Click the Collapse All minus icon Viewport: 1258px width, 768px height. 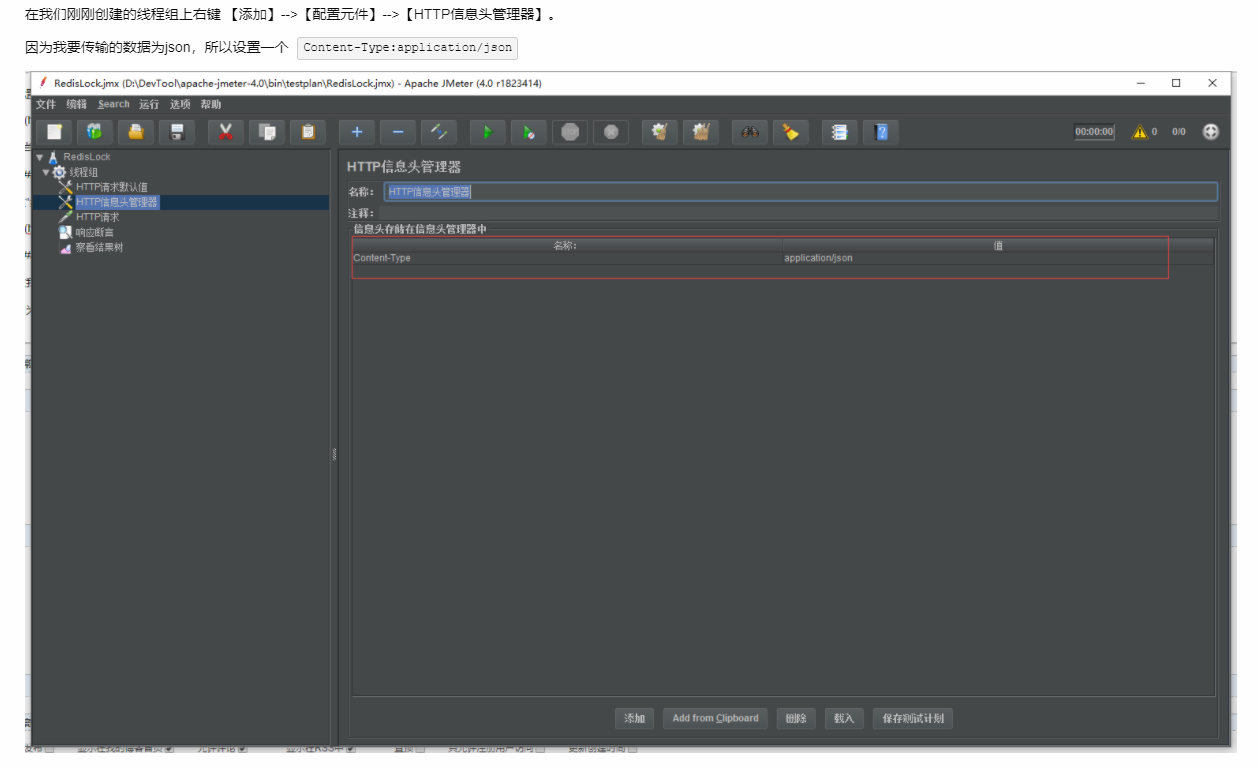[398, 131]
